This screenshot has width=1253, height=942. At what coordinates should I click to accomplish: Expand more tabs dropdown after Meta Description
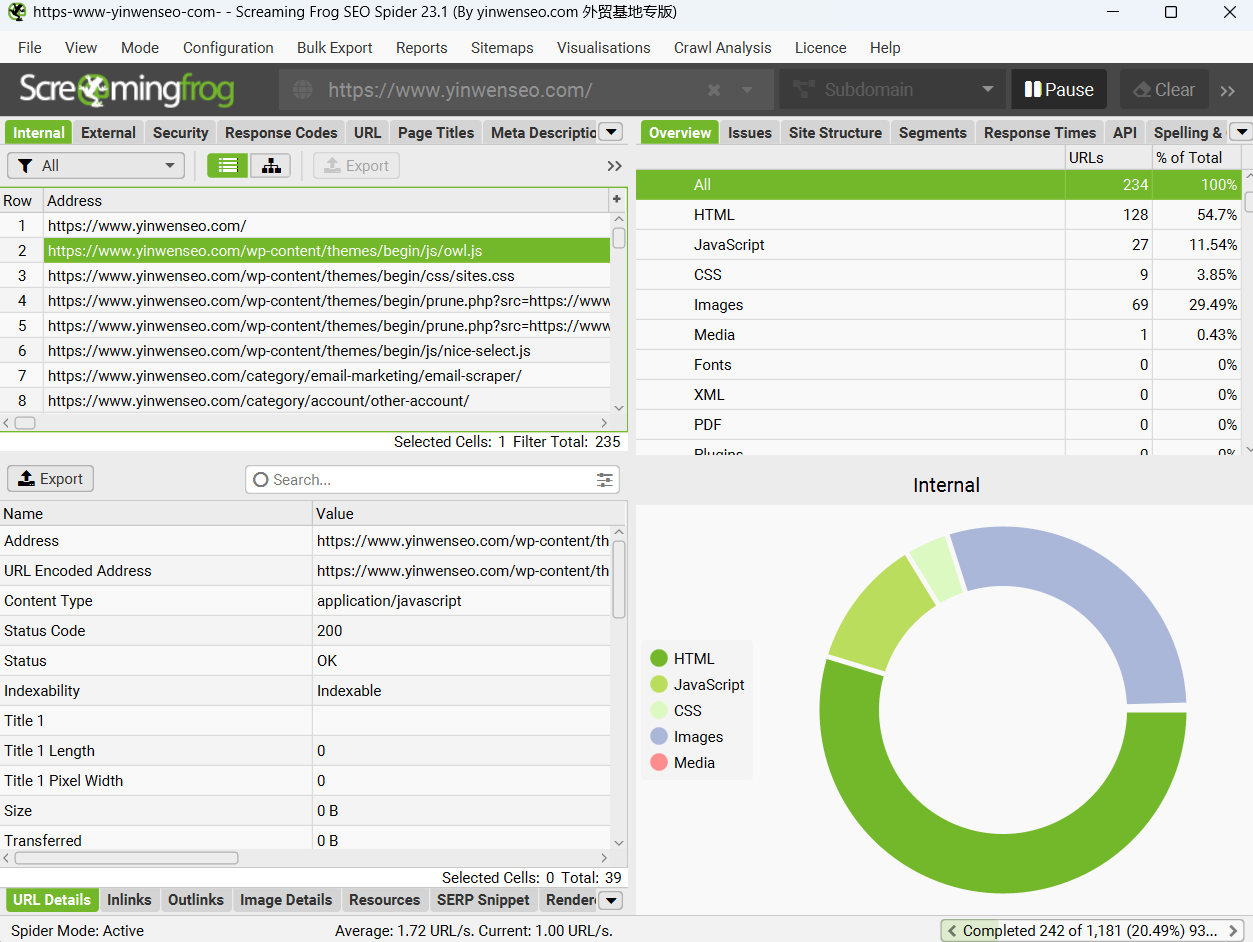(610, 132)
